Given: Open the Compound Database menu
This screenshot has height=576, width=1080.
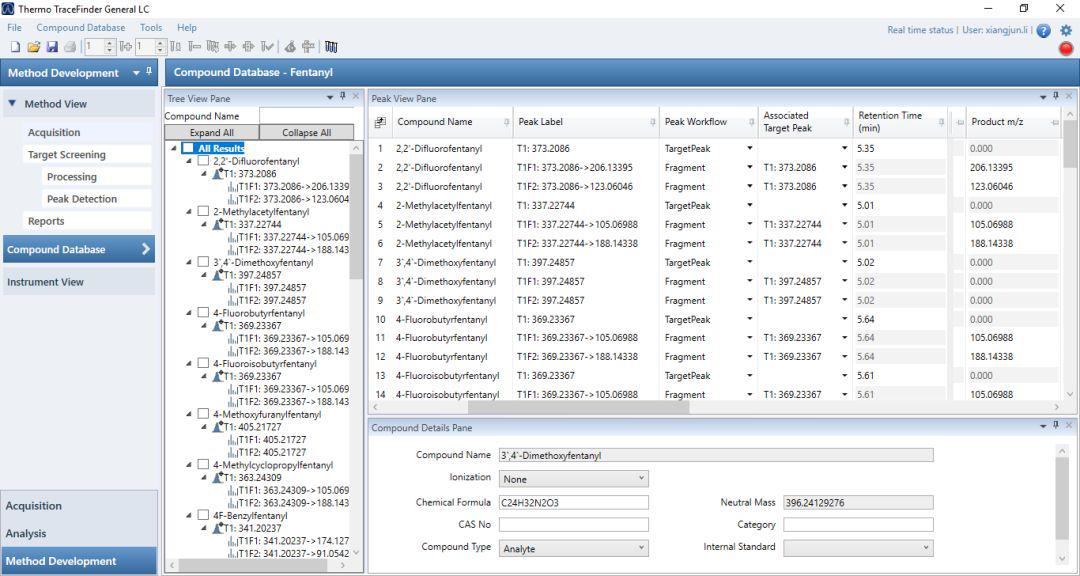Looking at the screenshot, I should click(x=81, y=28).
